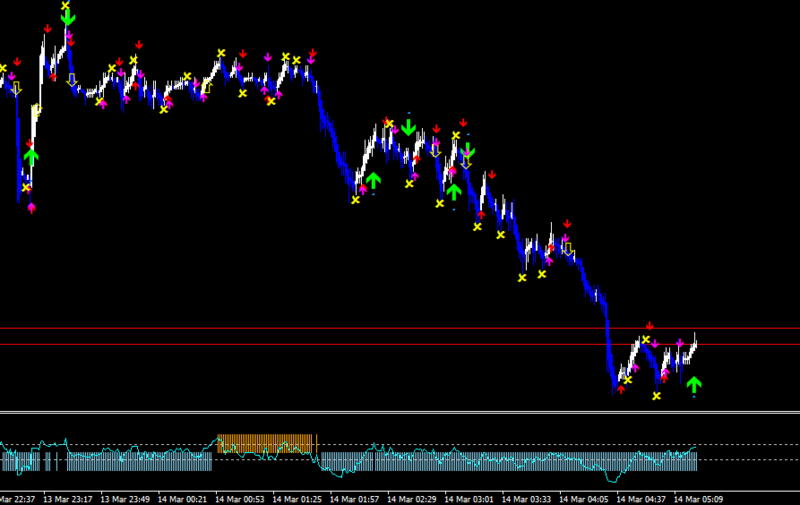Select the lower red horizontal line

click(400, 345)
